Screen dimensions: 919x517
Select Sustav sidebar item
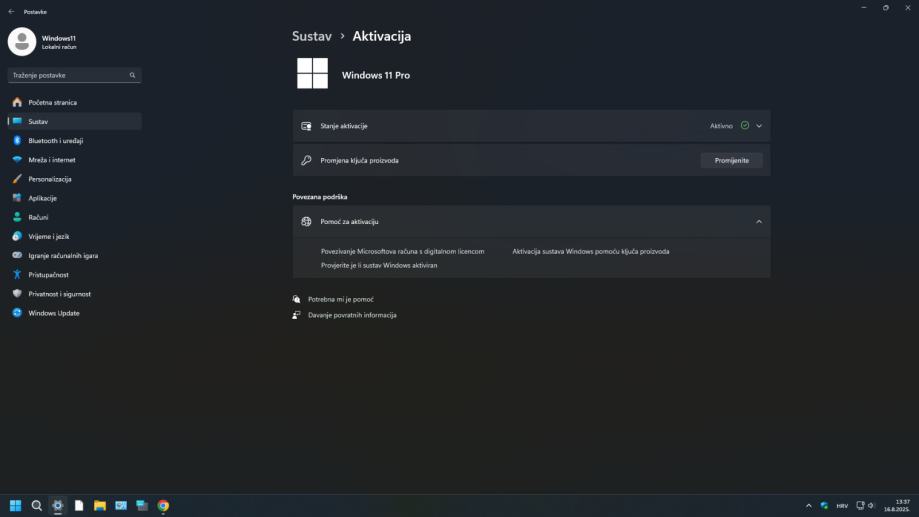pos(74,121)
